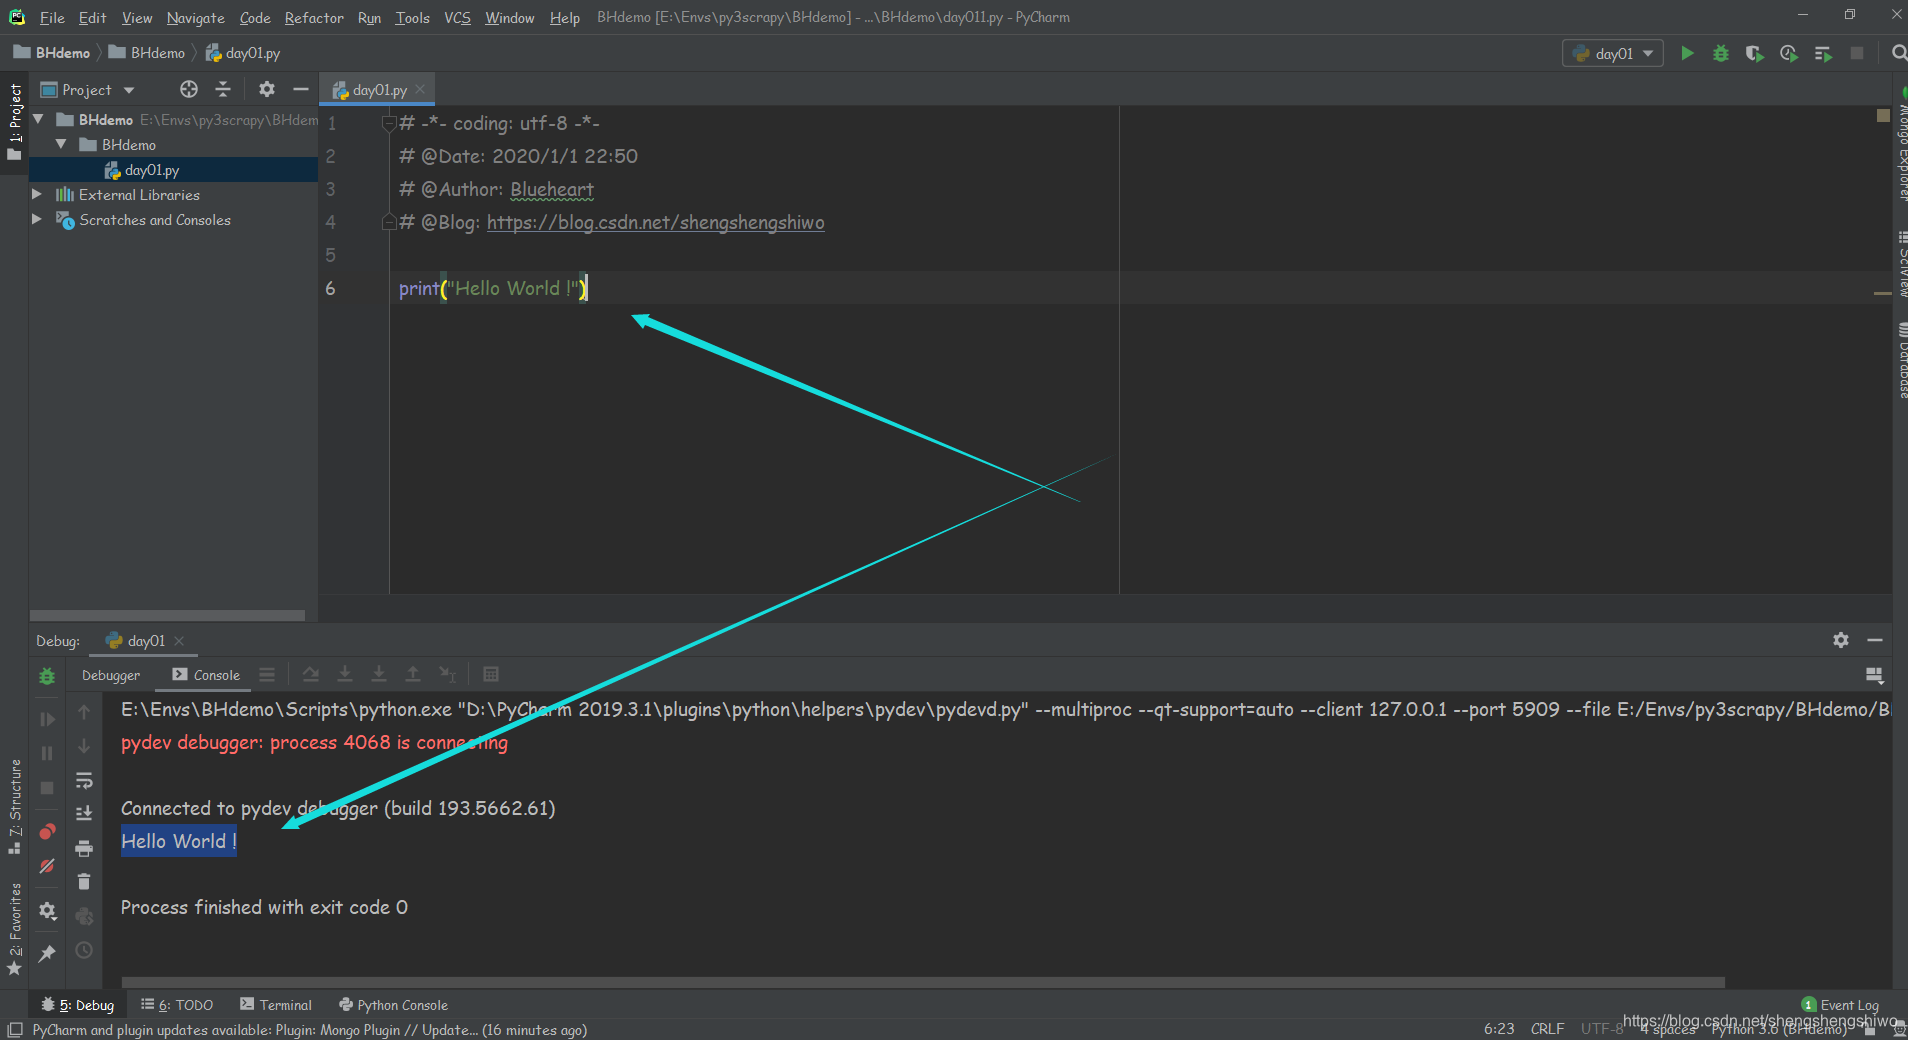Viewport: 1908px width, 1040px height.
Task: Open the Event Log
Action: click(1840, 1005)
